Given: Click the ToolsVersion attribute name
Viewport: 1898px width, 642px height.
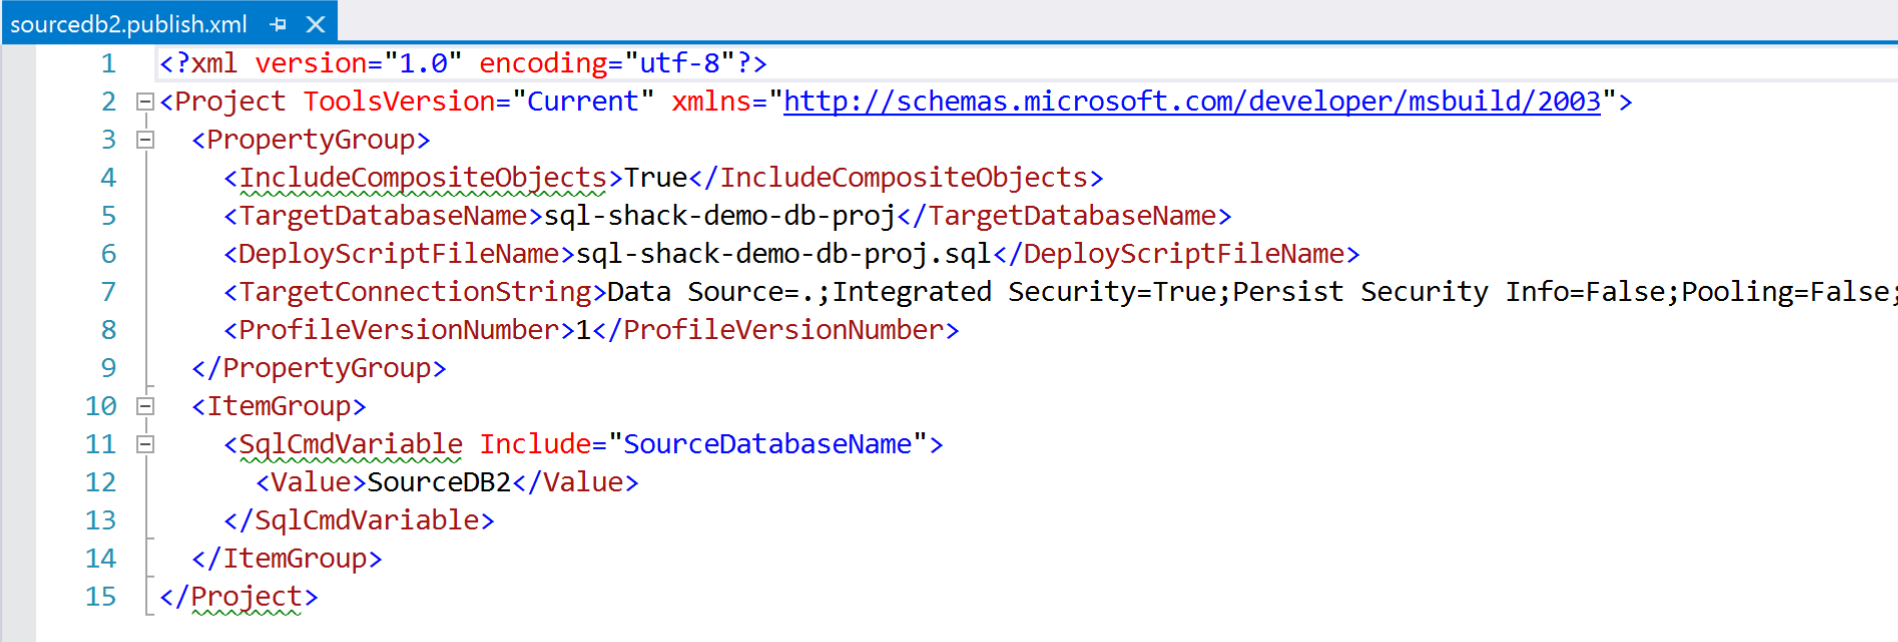Looking at the screenshot, I should pos(399,101).
